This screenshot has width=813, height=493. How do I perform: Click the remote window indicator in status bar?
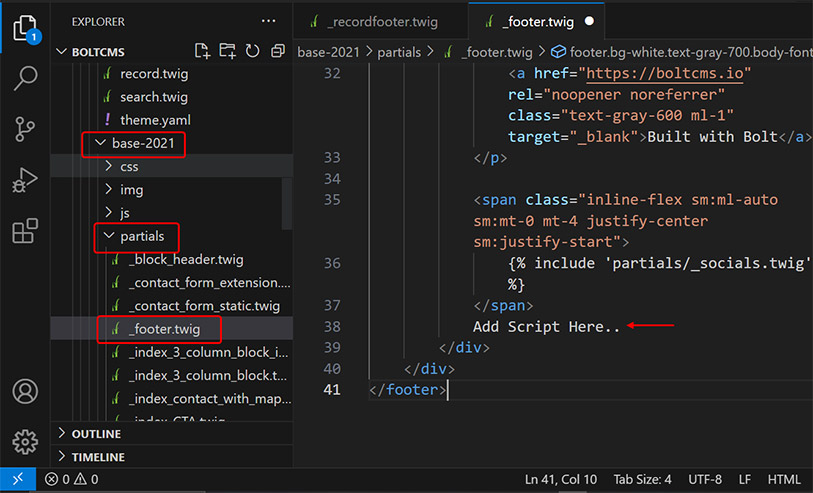18,479
